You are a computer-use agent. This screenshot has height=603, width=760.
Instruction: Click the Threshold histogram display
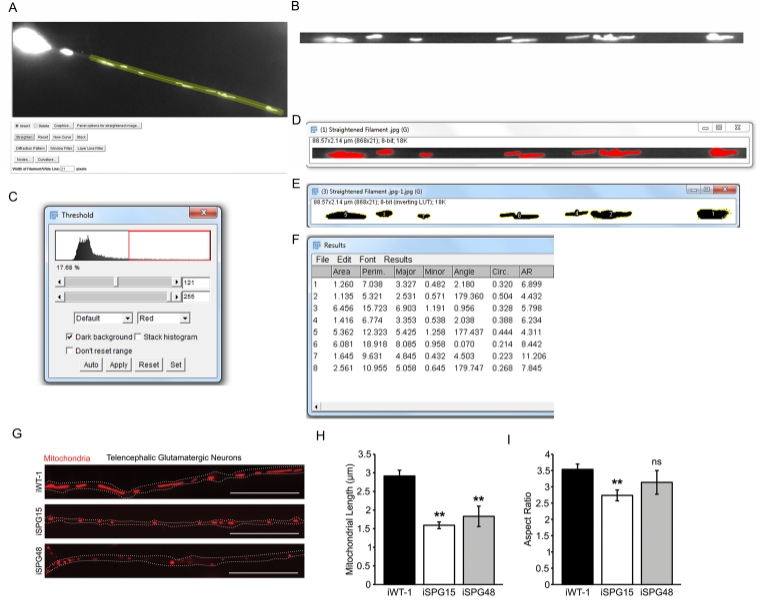pyautogui.click(x=133, y=246)
